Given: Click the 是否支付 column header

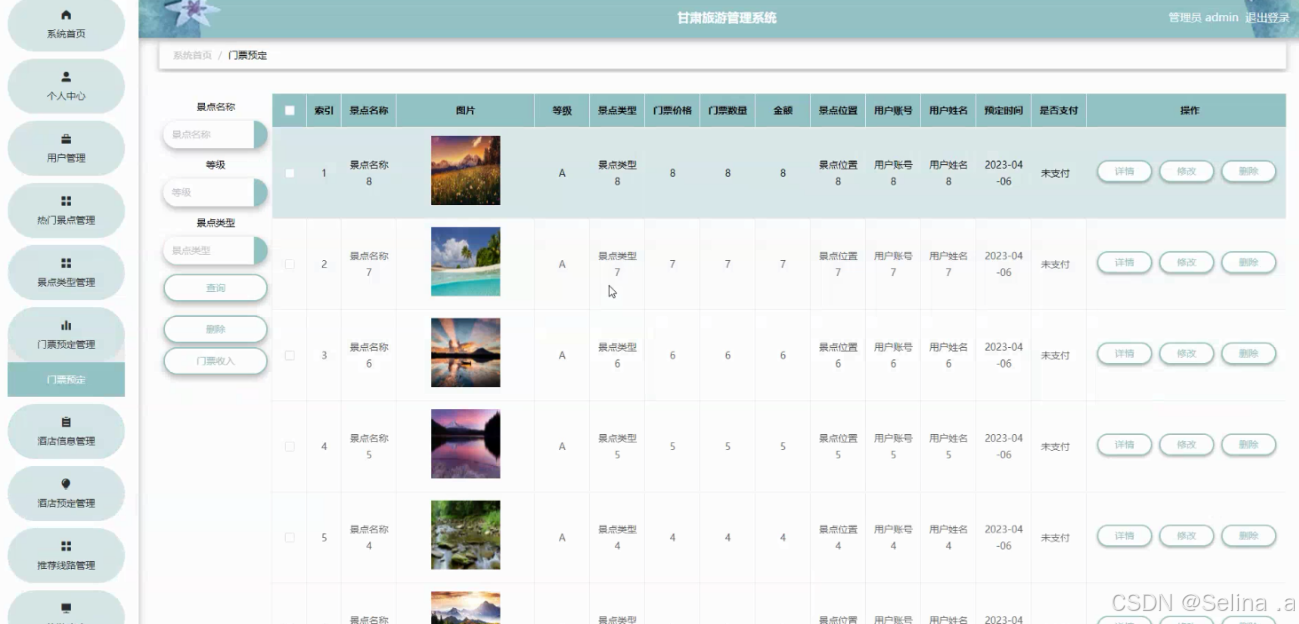Looking at the screenshot, I should coord(1058,111).
